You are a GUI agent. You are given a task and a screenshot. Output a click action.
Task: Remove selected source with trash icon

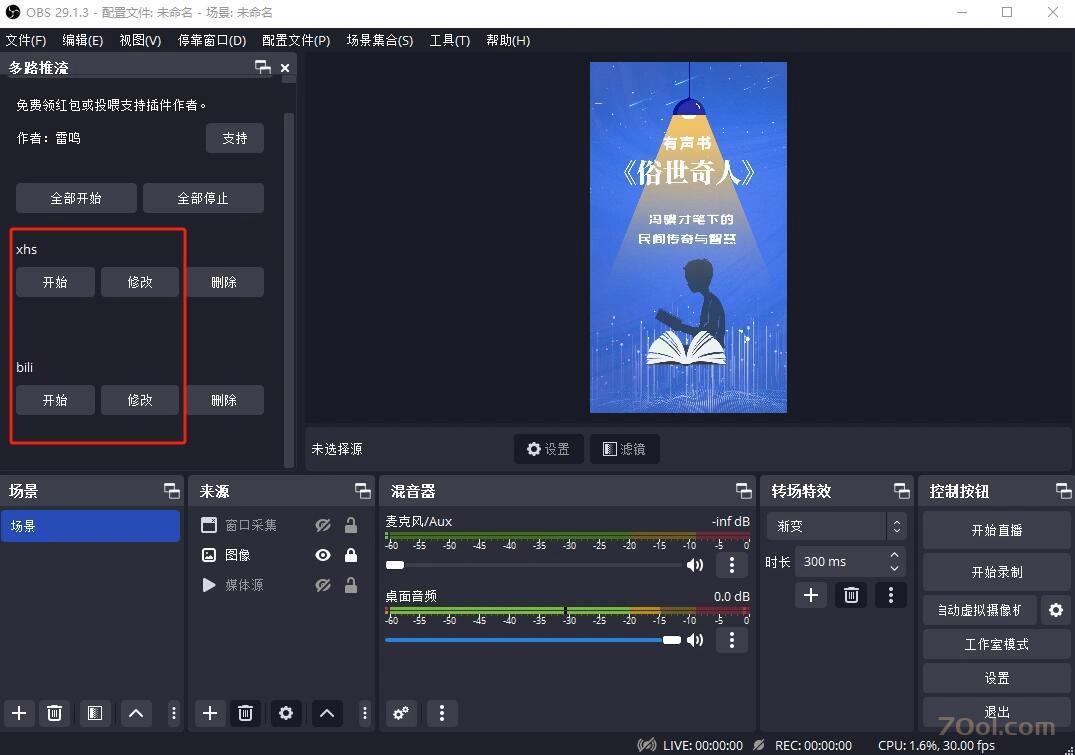point(245,713)
